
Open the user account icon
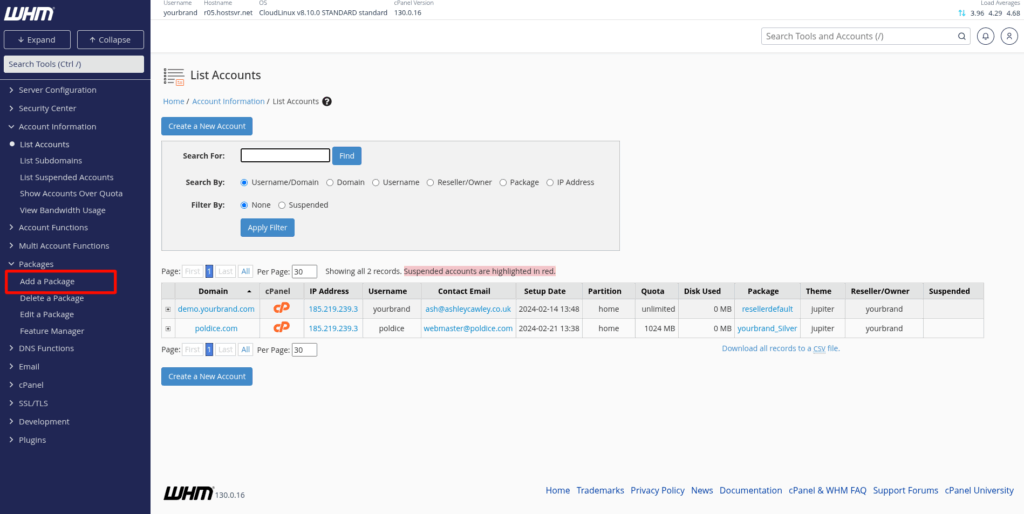(x=1006, y=36)
